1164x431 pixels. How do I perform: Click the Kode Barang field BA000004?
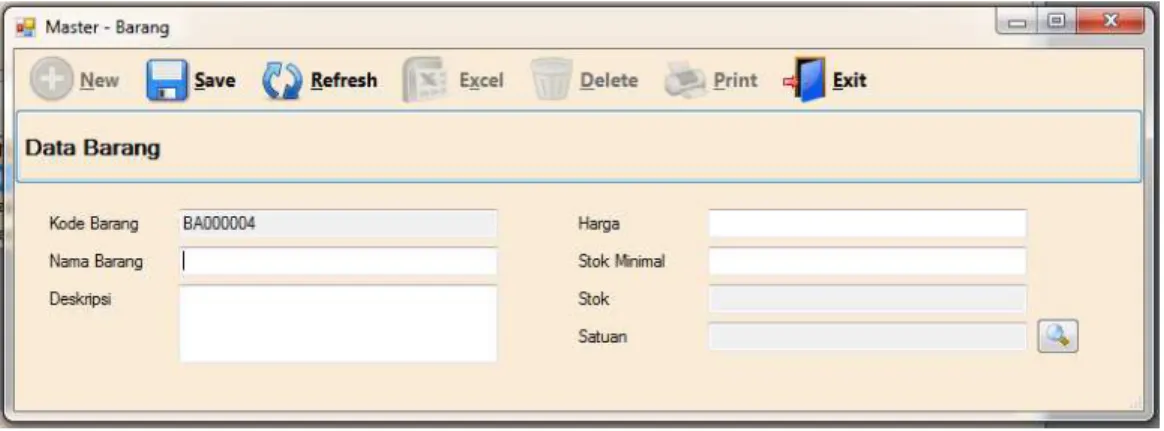coord(339,223)
